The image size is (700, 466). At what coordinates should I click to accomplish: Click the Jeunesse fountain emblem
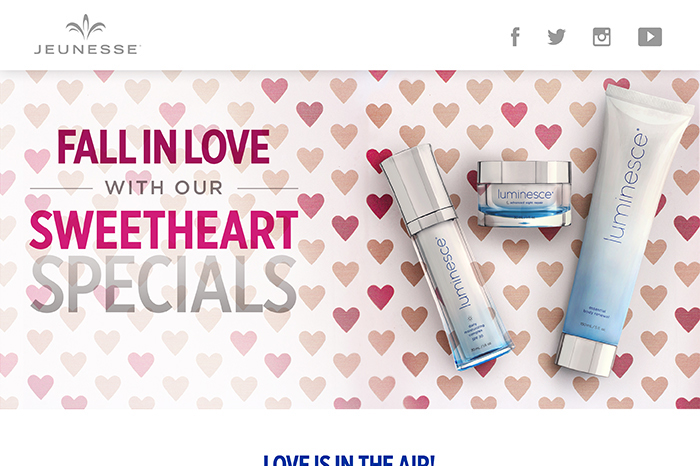86,27
